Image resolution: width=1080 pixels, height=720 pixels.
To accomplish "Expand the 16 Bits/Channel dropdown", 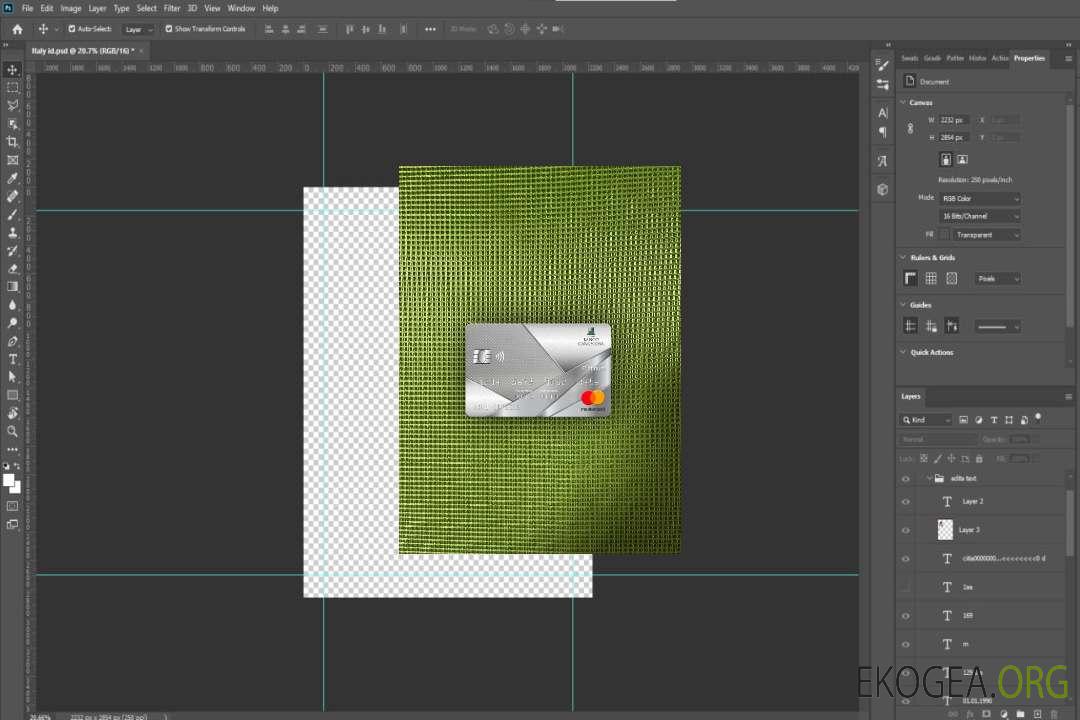I will [981, 216].
